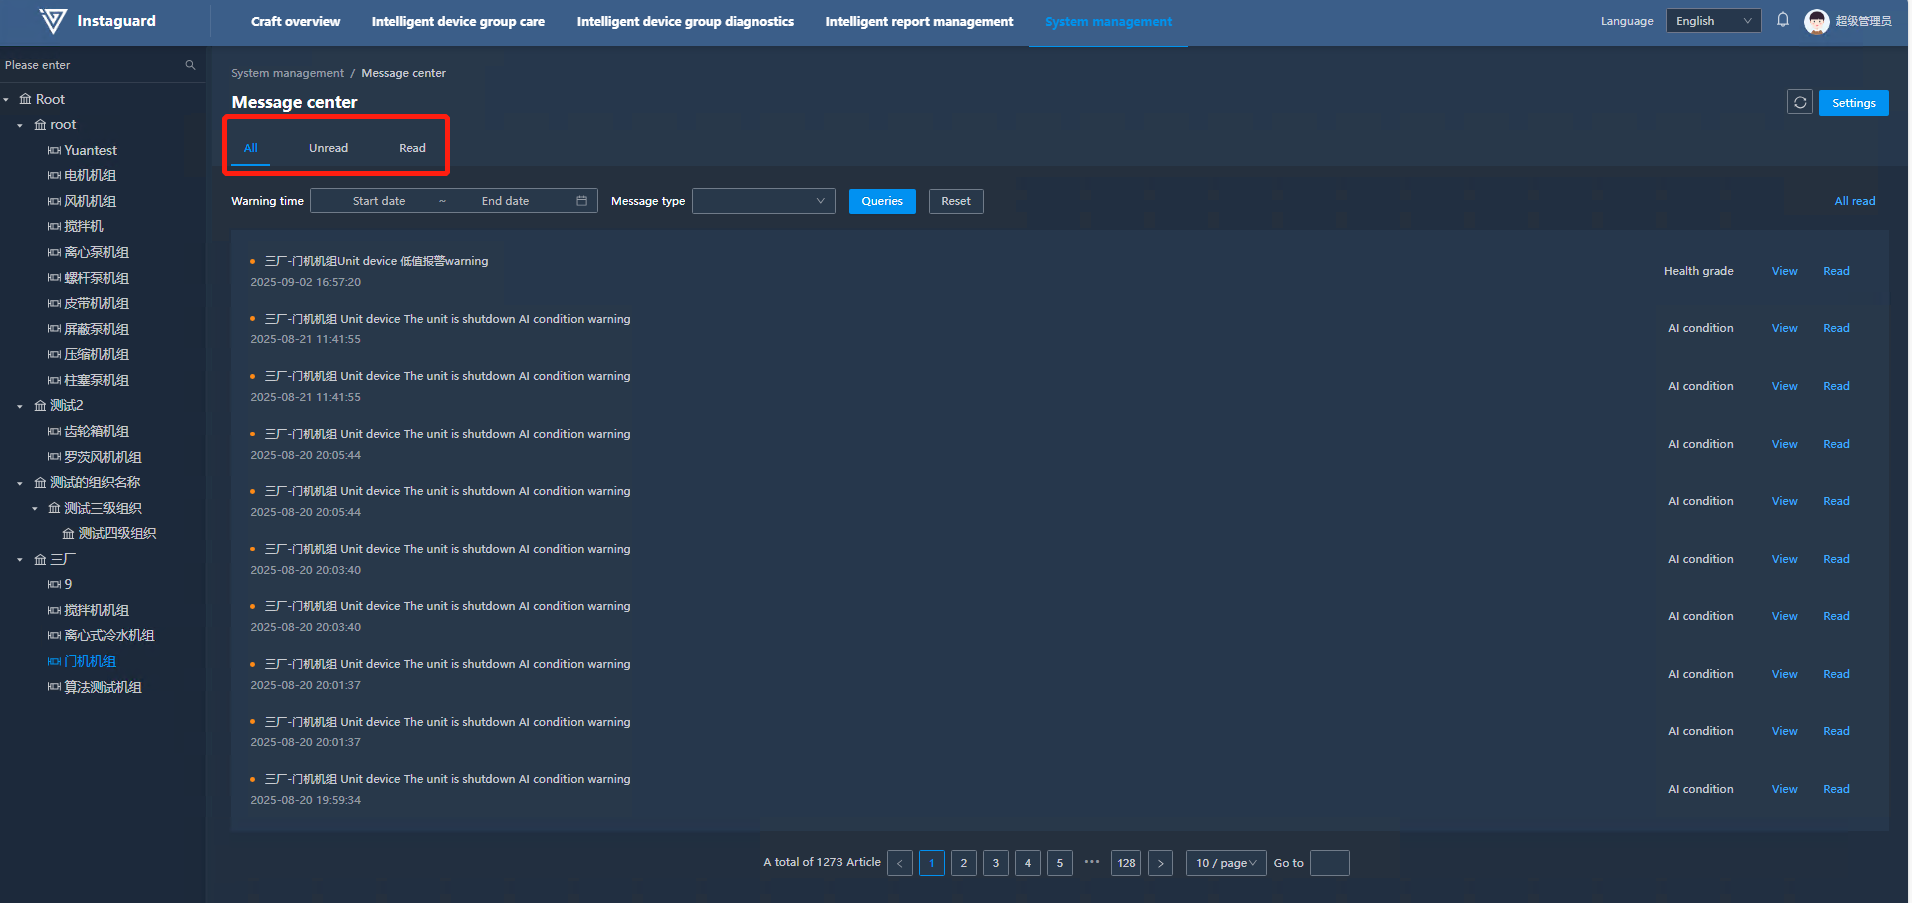Viewport: 1912px width, 903px height.
Task: Click the organization icon next to Root
Action: (x=25, y=99)
